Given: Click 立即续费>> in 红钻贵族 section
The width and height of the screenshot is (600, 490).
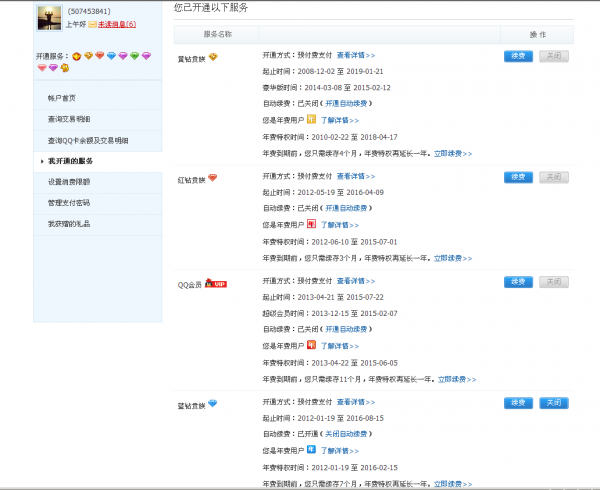Looking at the screenshot, I should pos(453,258).
